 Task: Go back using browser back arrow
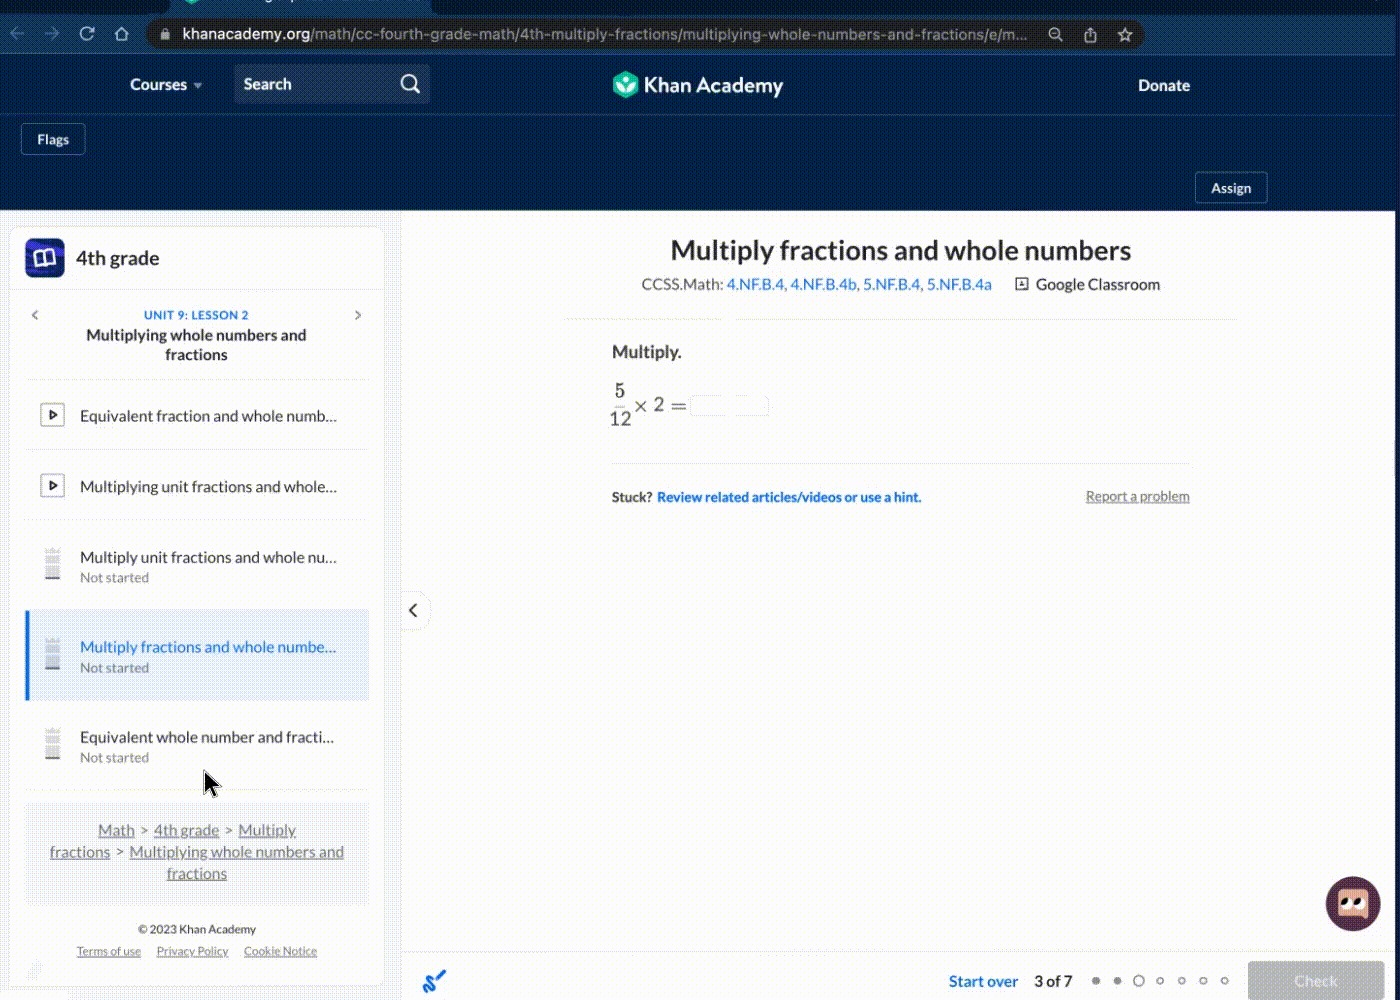coord(17,34)
